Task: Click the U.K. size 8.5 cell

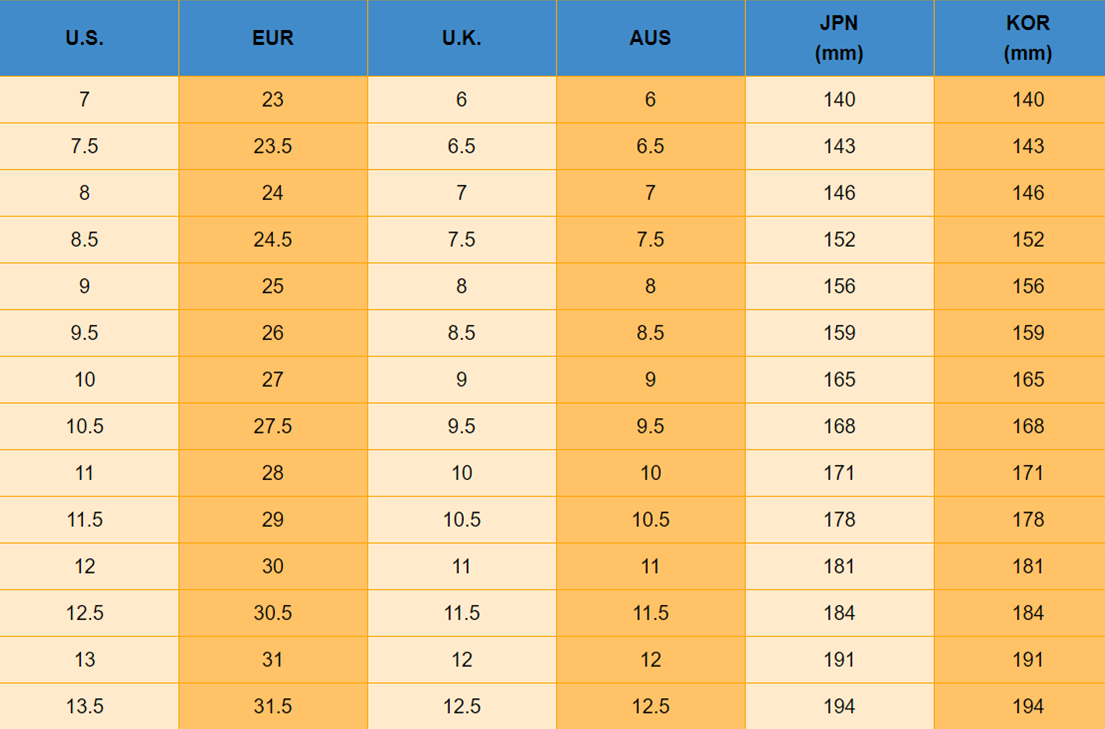Action: coord(461,333)
